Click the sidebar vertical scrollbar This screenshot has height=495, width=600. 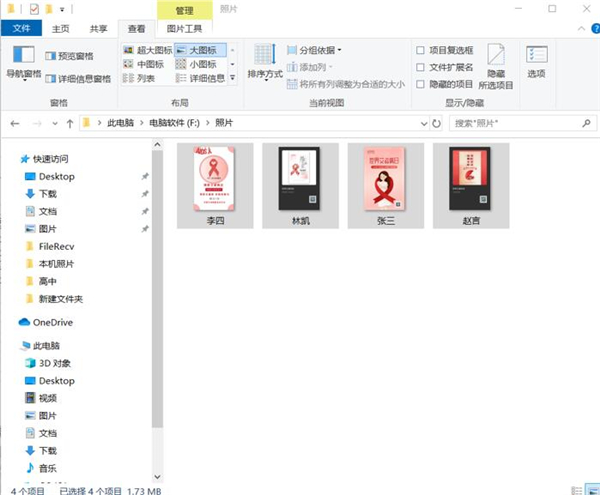click(157, 300)
